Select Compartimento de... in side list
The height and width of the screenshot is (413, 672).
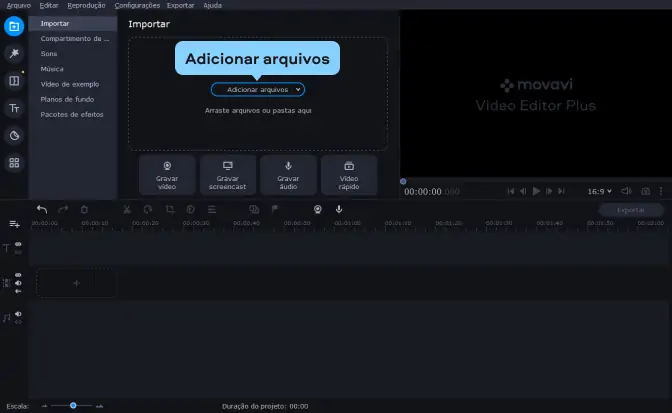point(73,39)
